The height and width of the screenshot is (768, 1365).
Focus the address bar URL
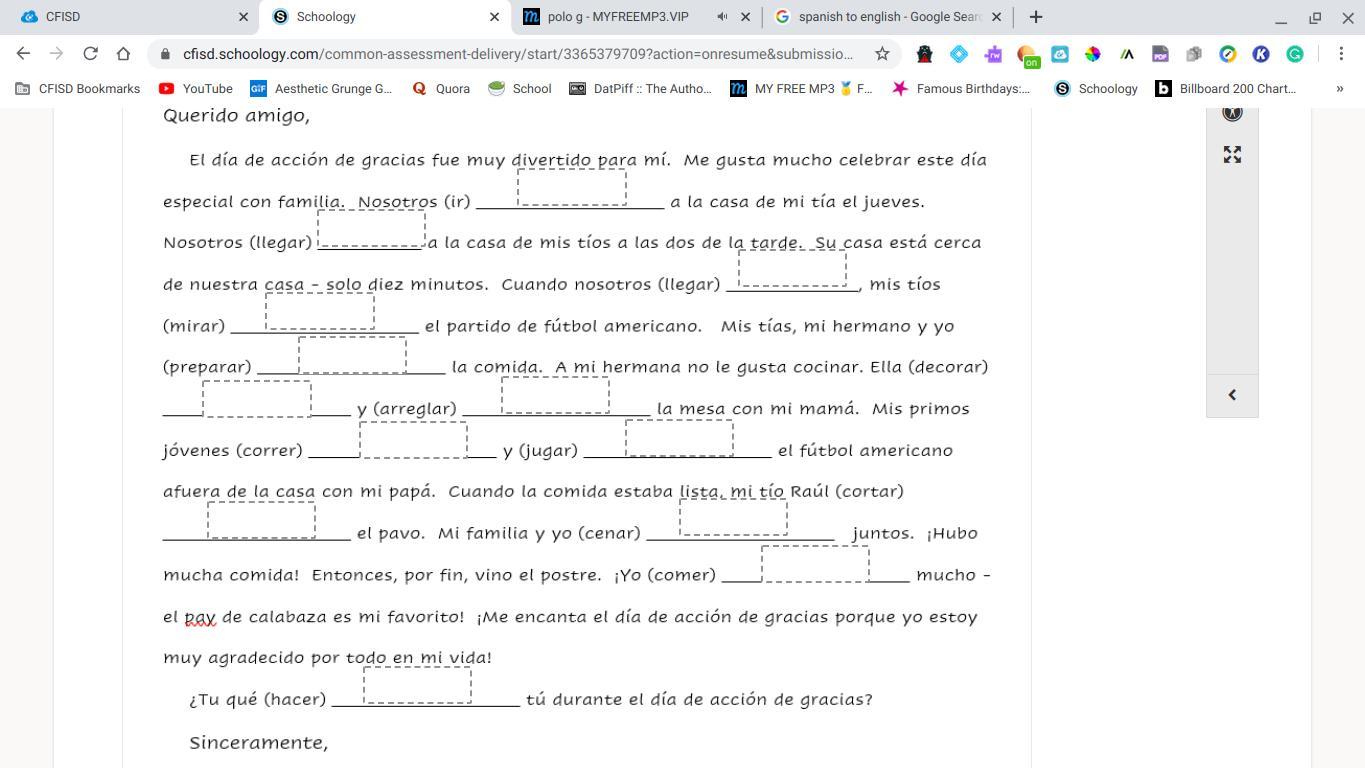[x=518, y=54]
